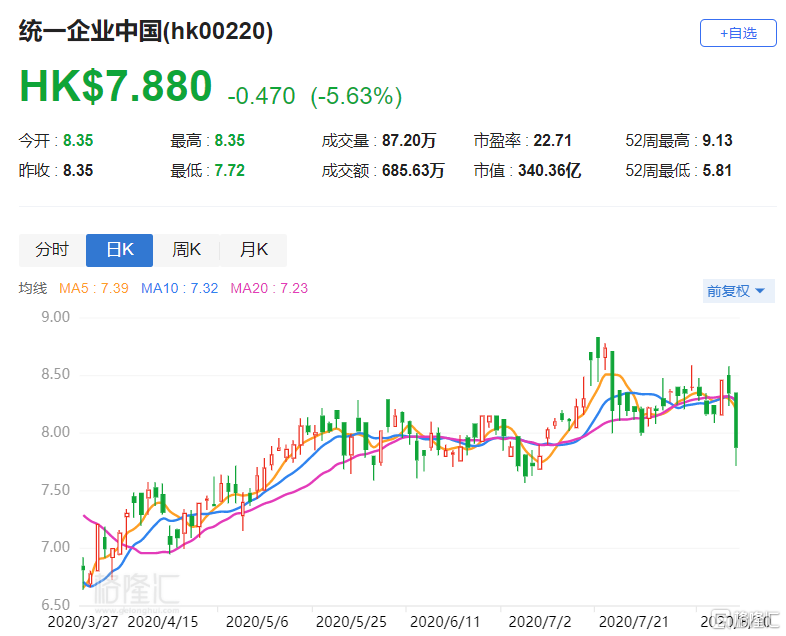
Task: Click the 8.50 price axis label
Action: (56, 374)
